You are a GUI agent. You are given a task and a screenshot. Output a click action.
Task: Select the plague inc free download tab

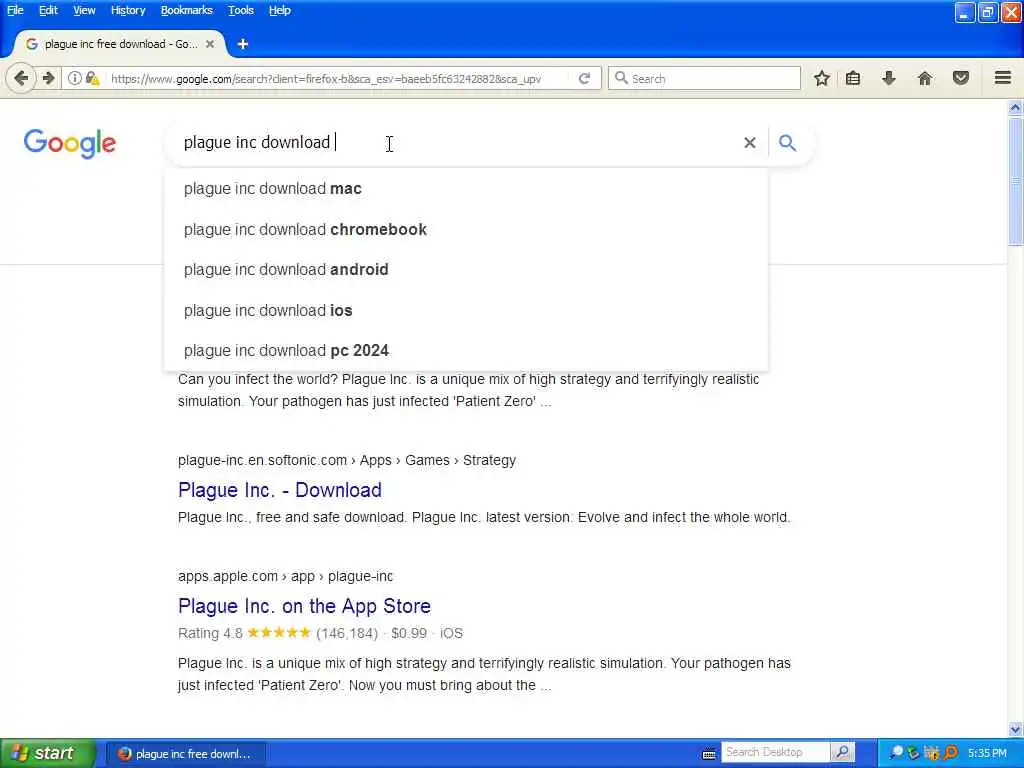point(119,44)
